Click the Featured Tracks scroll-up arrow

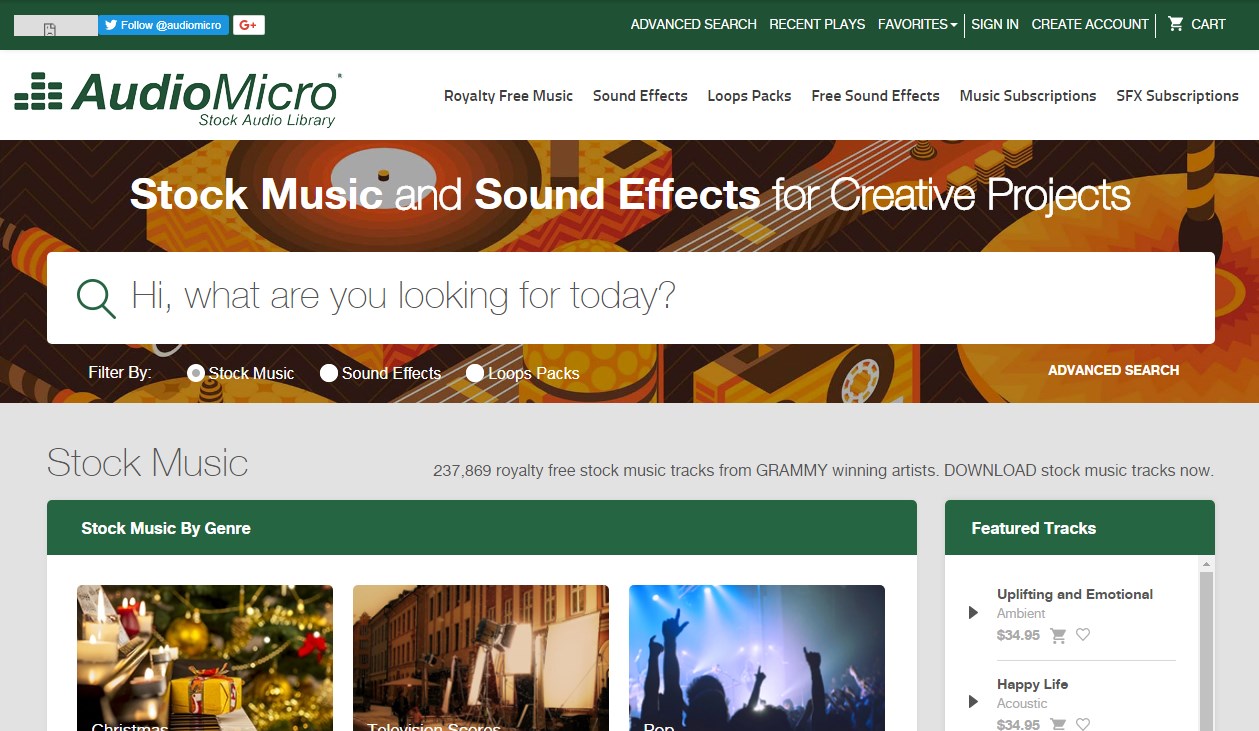pyautogui.click(x=1206, y=564)
